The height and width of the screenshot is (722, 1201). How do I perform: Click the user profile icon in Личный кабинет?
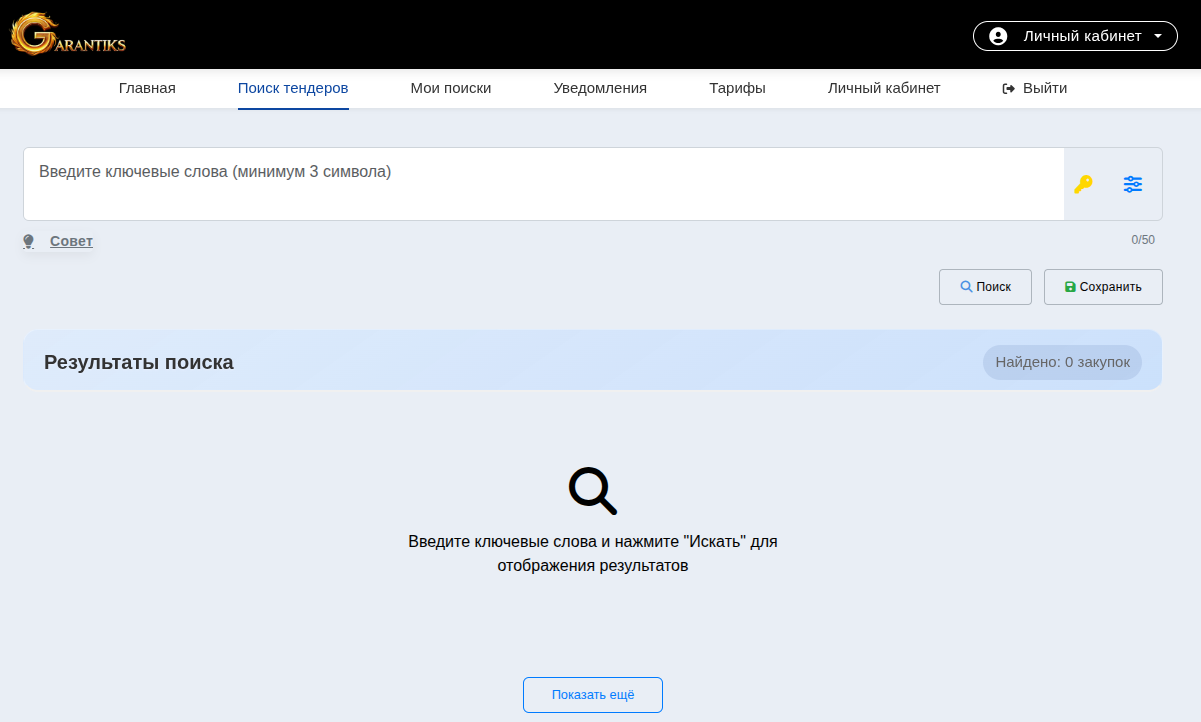pyautogui.click(x=996, y=35)
